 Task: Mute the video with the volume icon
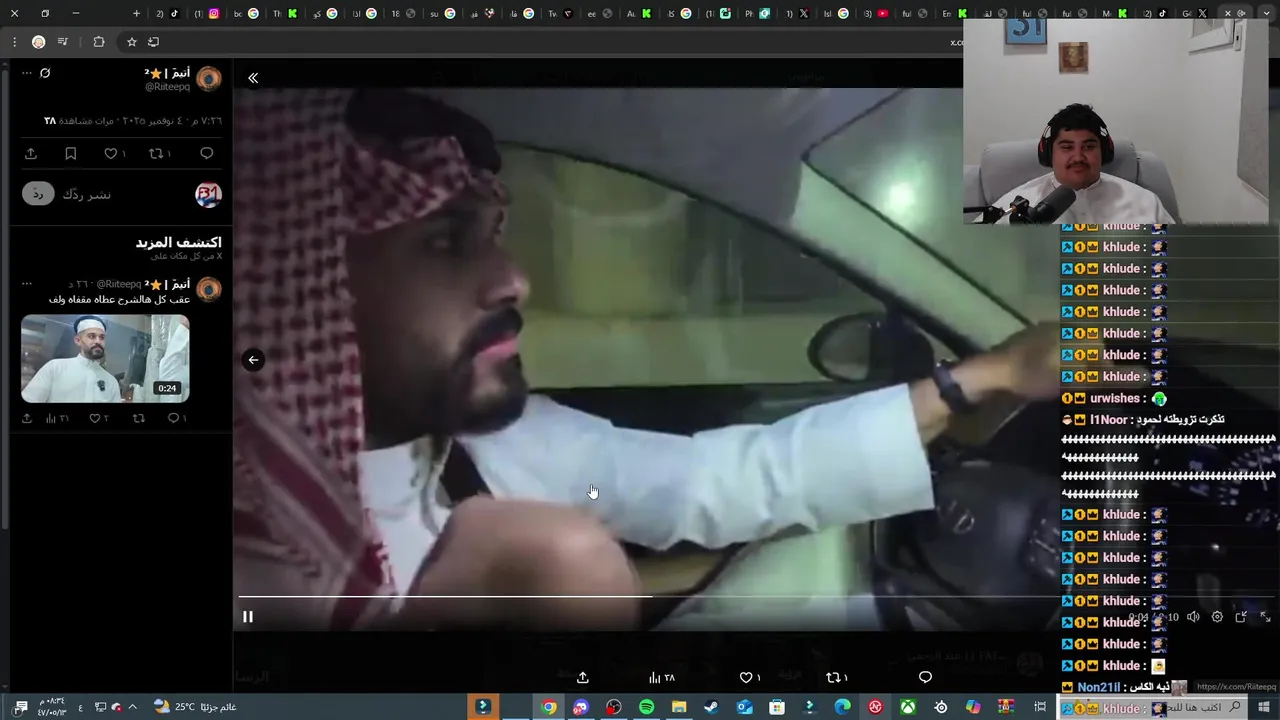(x=1193, y=617)
